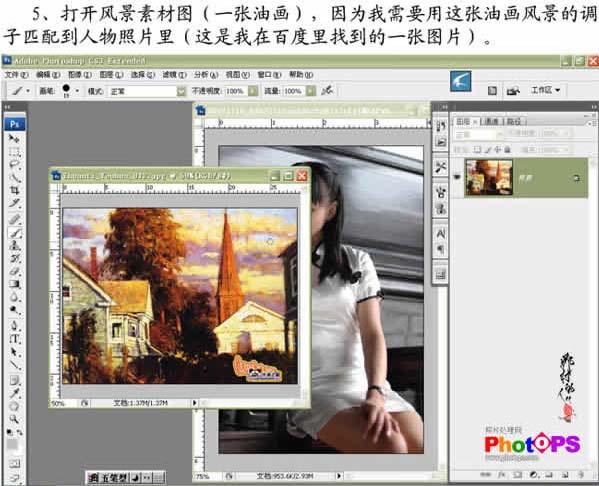The image size is (599, 486).
Task: Open the File menu
Action: point(16,75)
